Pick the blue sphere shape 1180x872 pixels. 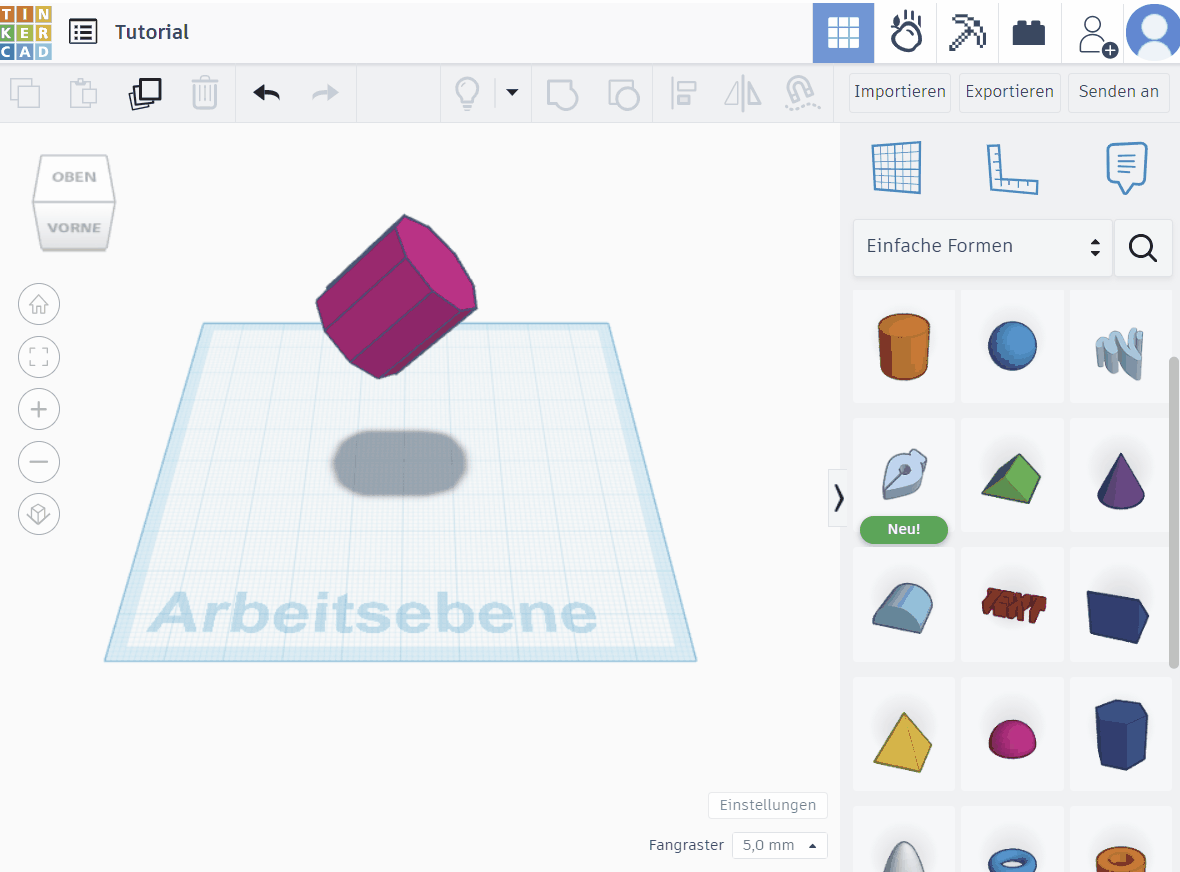click(x=1012, y=346)
